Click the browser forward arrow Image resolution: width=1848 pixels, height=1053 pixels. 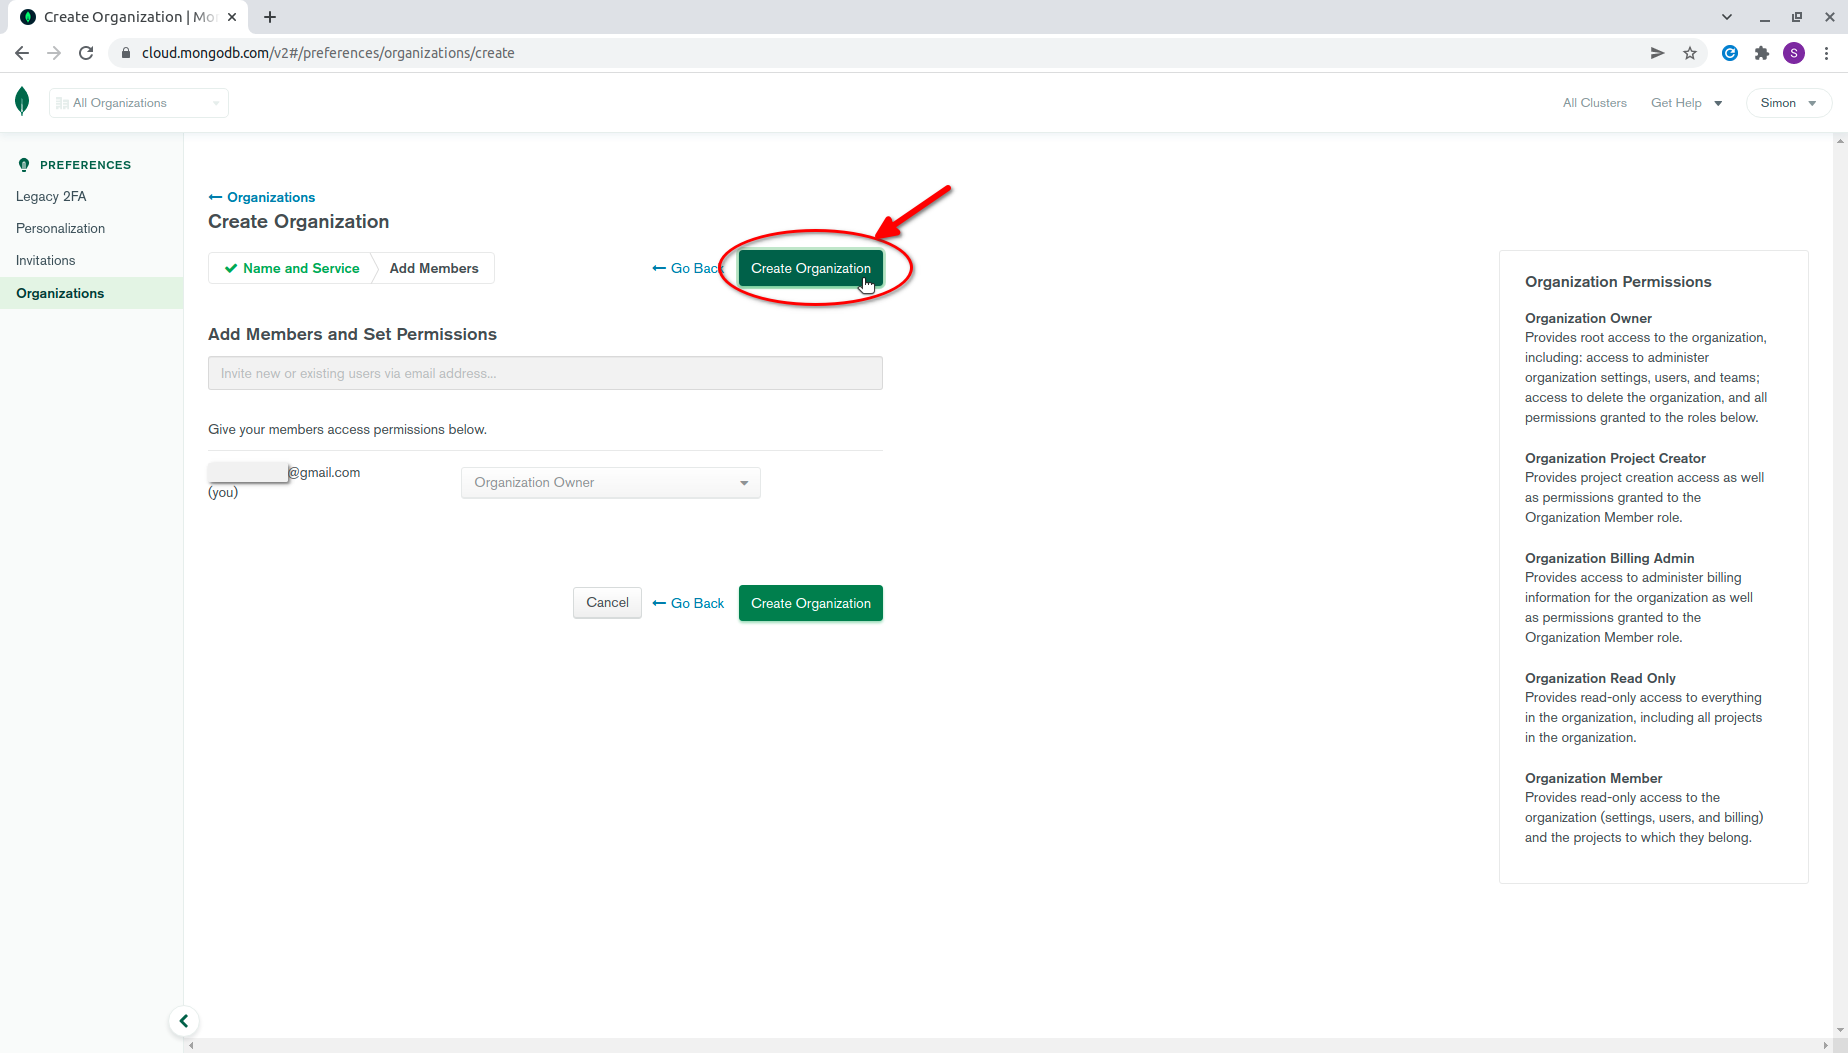tap(54, 53)
